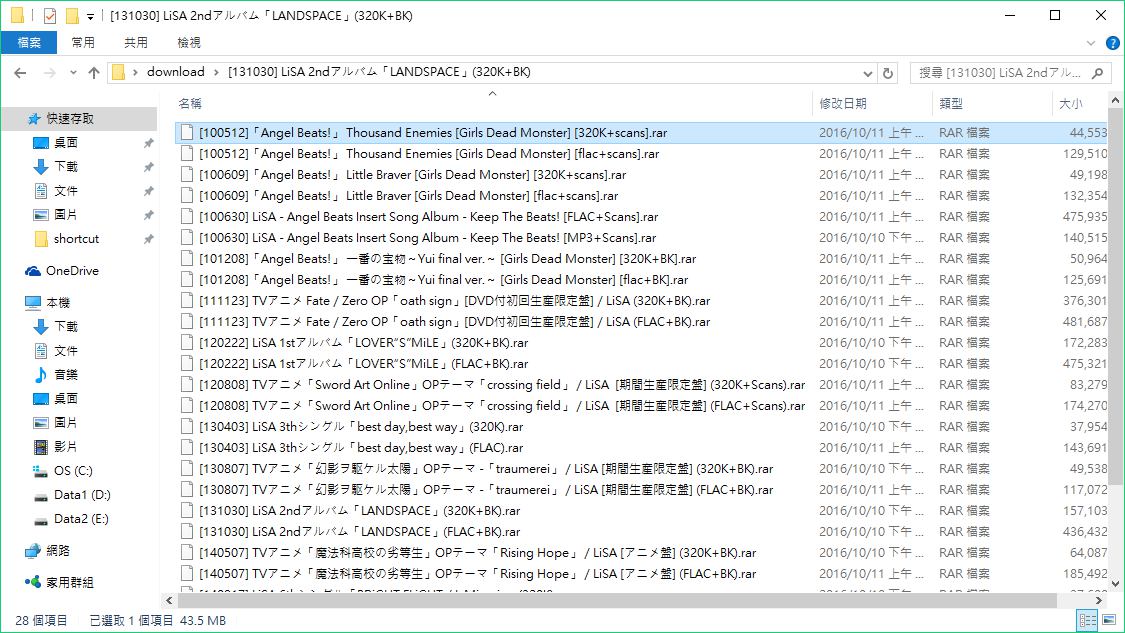Open the 檔案 file menu tab

[x=29, y=43]
